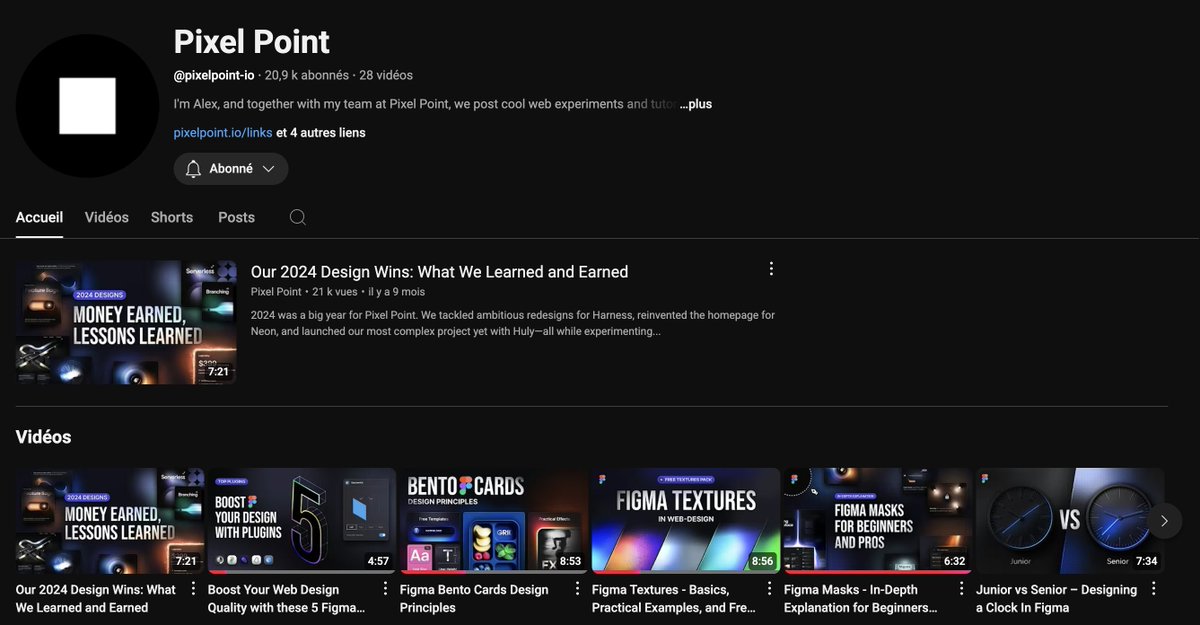
Task: Open title Junior vs Senior – Designing a Clock
Action: coord(1056,598)
